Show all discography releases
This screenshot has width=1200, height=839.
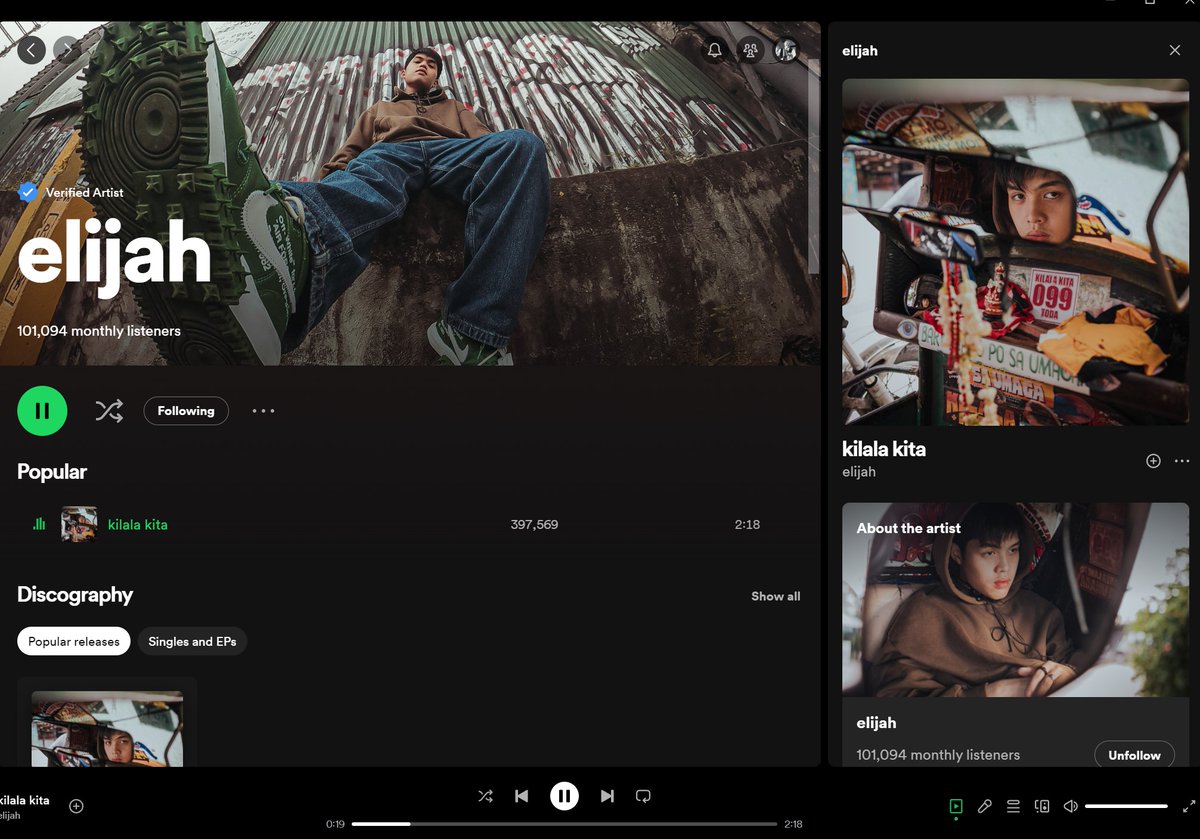pos(776,596)
